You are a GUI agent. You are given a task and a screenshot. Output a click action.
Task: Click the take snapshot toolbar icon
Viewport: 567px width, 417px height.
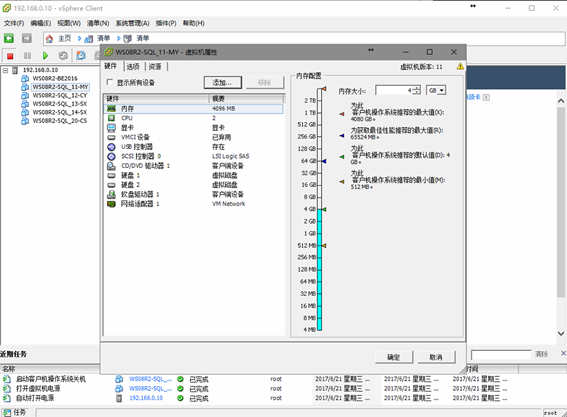click(x=81, y=55)
